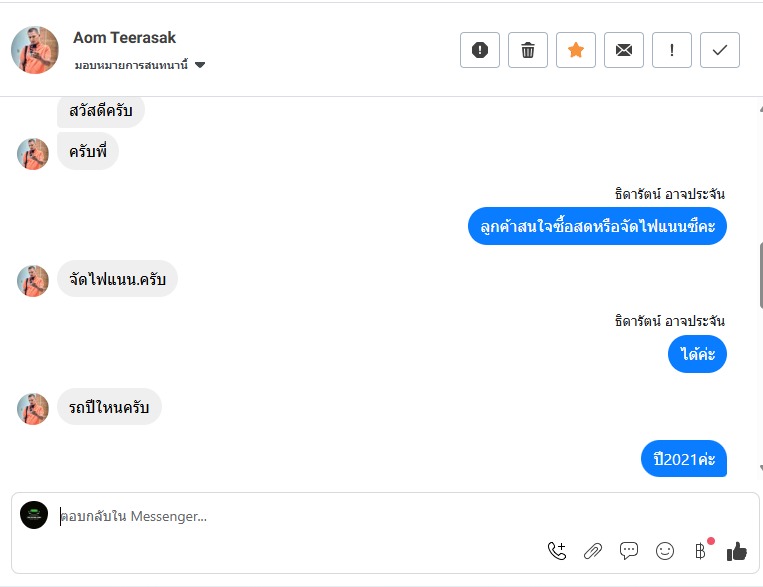Mark conversation as spam with octagon icon

pyautogui.click(x=480, y=50)
